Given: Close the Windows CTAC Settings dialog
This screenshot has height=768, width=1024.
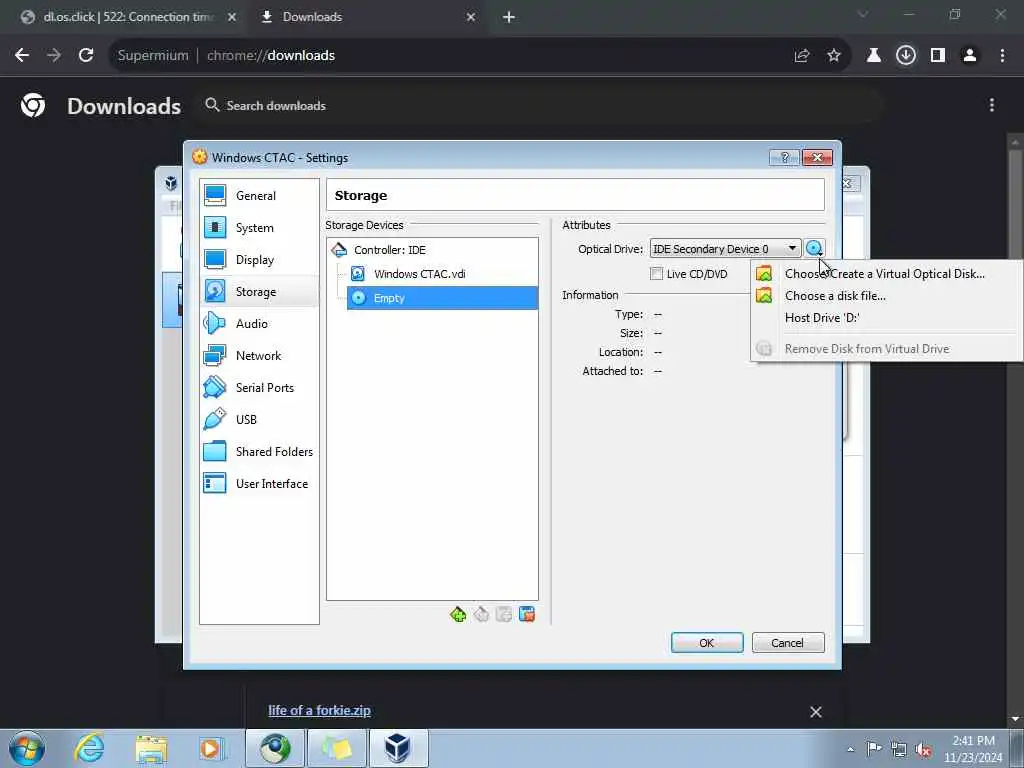Looking at the screenshot, I should [x=817, y=157].
